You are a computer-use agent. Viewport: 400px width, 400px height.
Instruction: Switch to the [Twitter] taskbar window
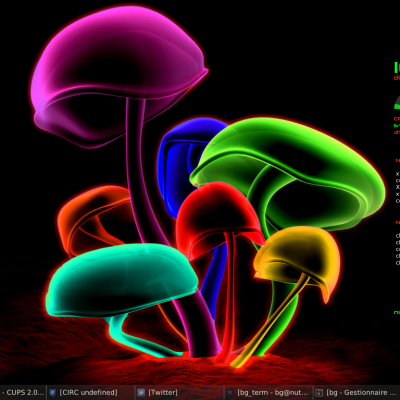pos(179,393)
